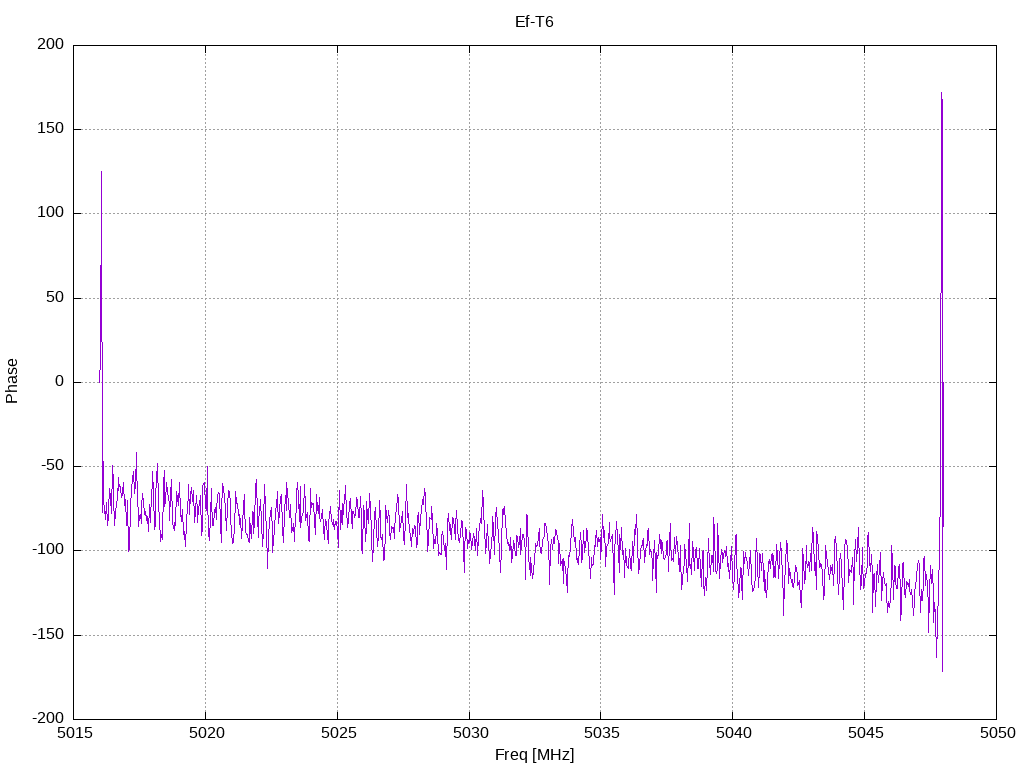
Task: Click the 5030 x-axis tick label
Action: coord(469,733)
